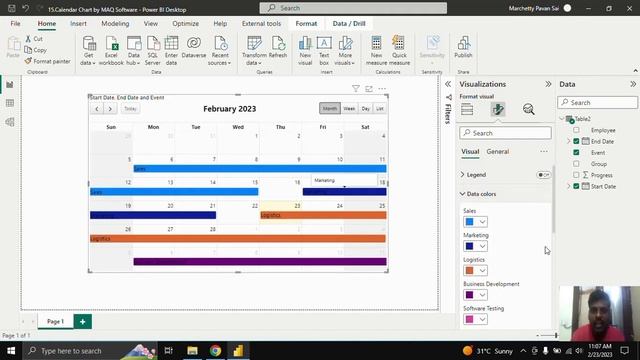640x360 pixels.
Task: Click the visual's filter icon
Action: 356,89
